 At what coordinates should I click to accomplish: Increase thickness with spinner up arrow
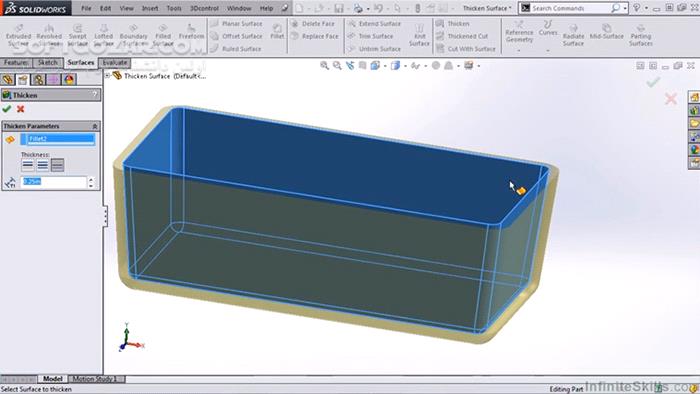click(91, 179)
